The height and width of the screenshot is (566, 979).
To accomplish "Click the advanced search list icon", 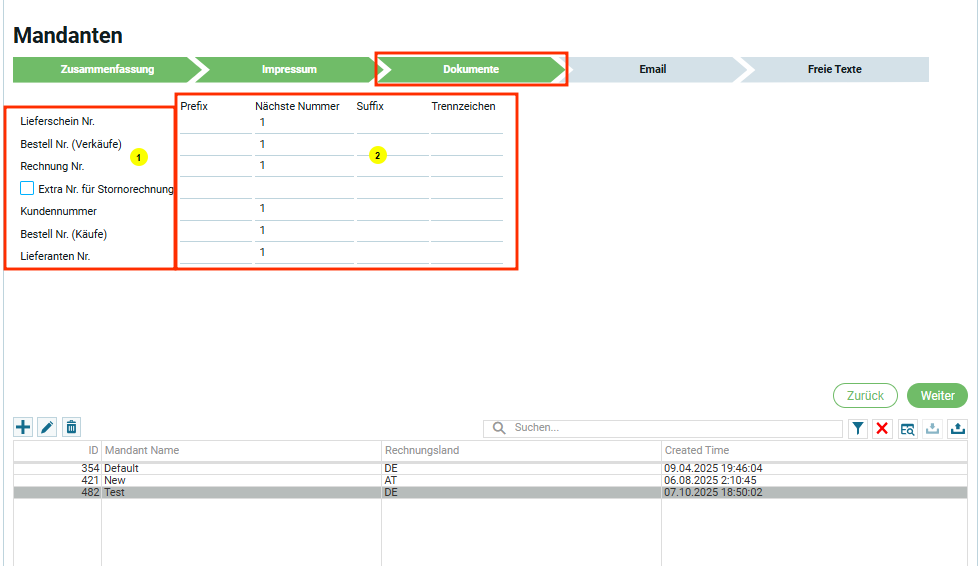I will [907, 428].
